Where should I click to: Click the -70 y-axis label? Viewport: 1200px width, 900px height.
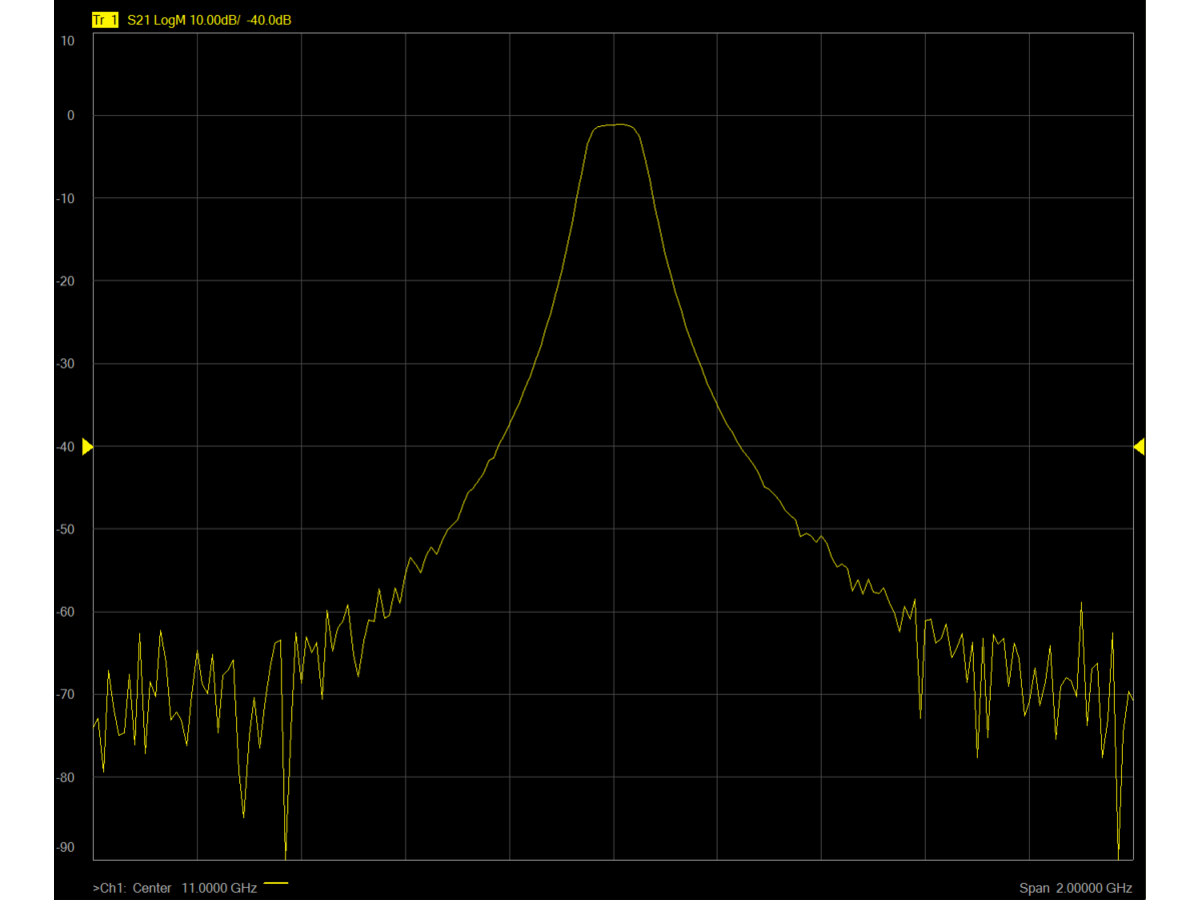66,694
